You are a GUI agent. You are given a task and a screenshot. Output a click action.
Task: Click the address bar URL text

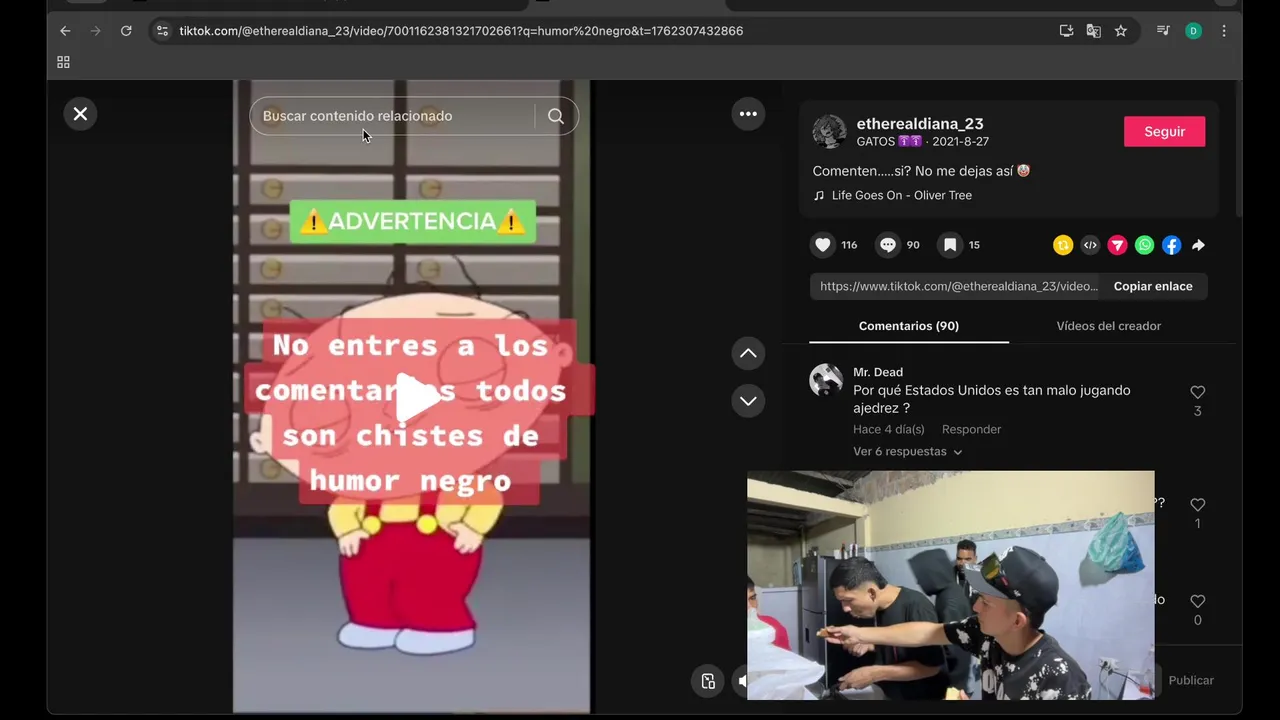(461, 31)
